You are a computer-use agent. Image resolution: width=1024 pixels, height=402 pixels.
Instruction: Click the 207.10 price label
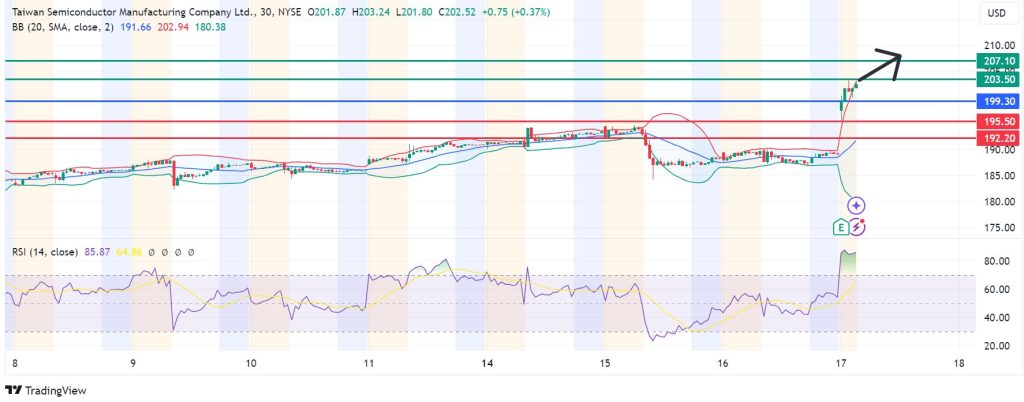[996, 61]
